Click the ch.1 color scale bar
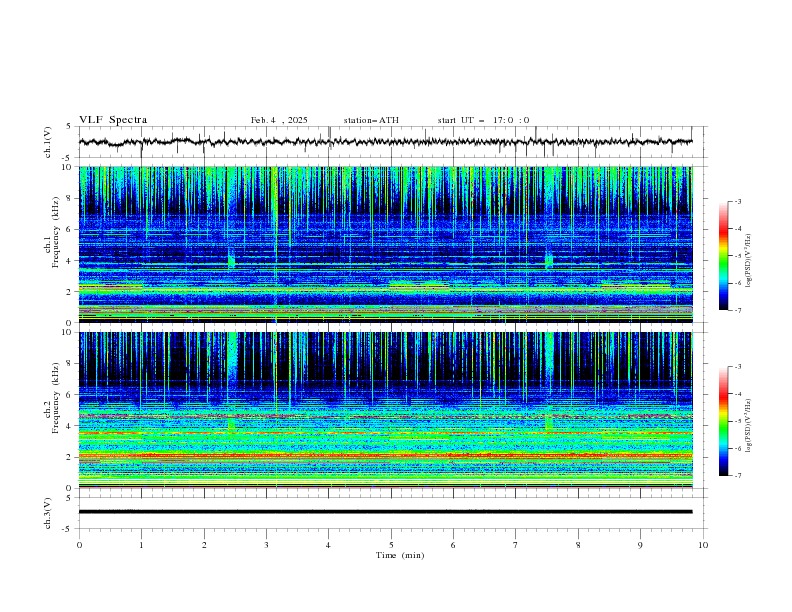The width and height of the screenshot is (792, 612). click(x=723, y=256)
